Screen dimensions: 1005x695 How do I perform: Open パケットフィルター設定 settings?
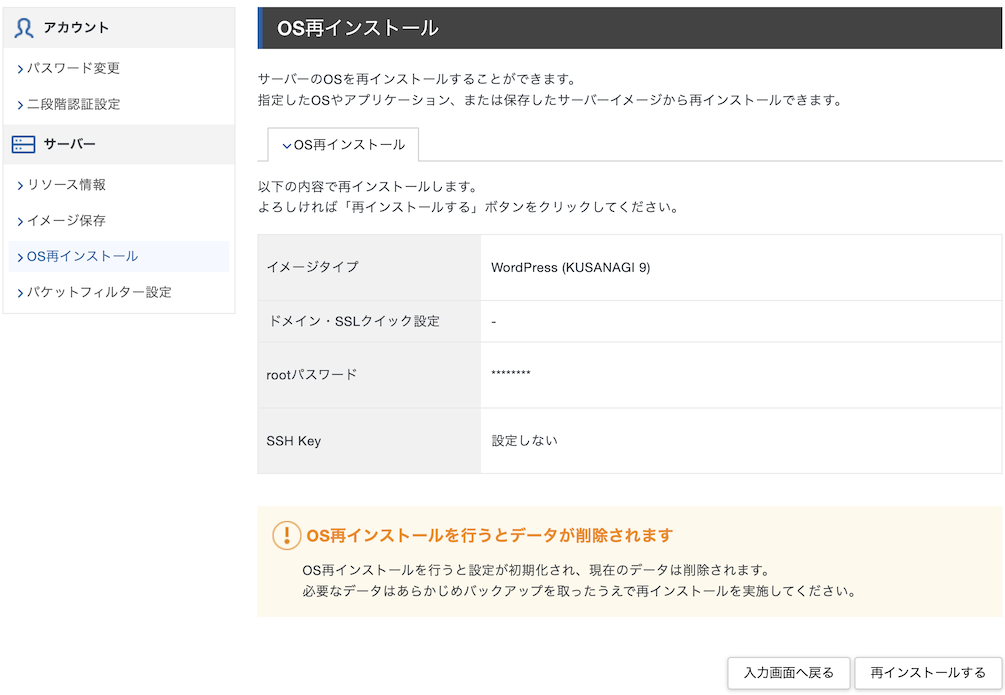click(99, 293)
